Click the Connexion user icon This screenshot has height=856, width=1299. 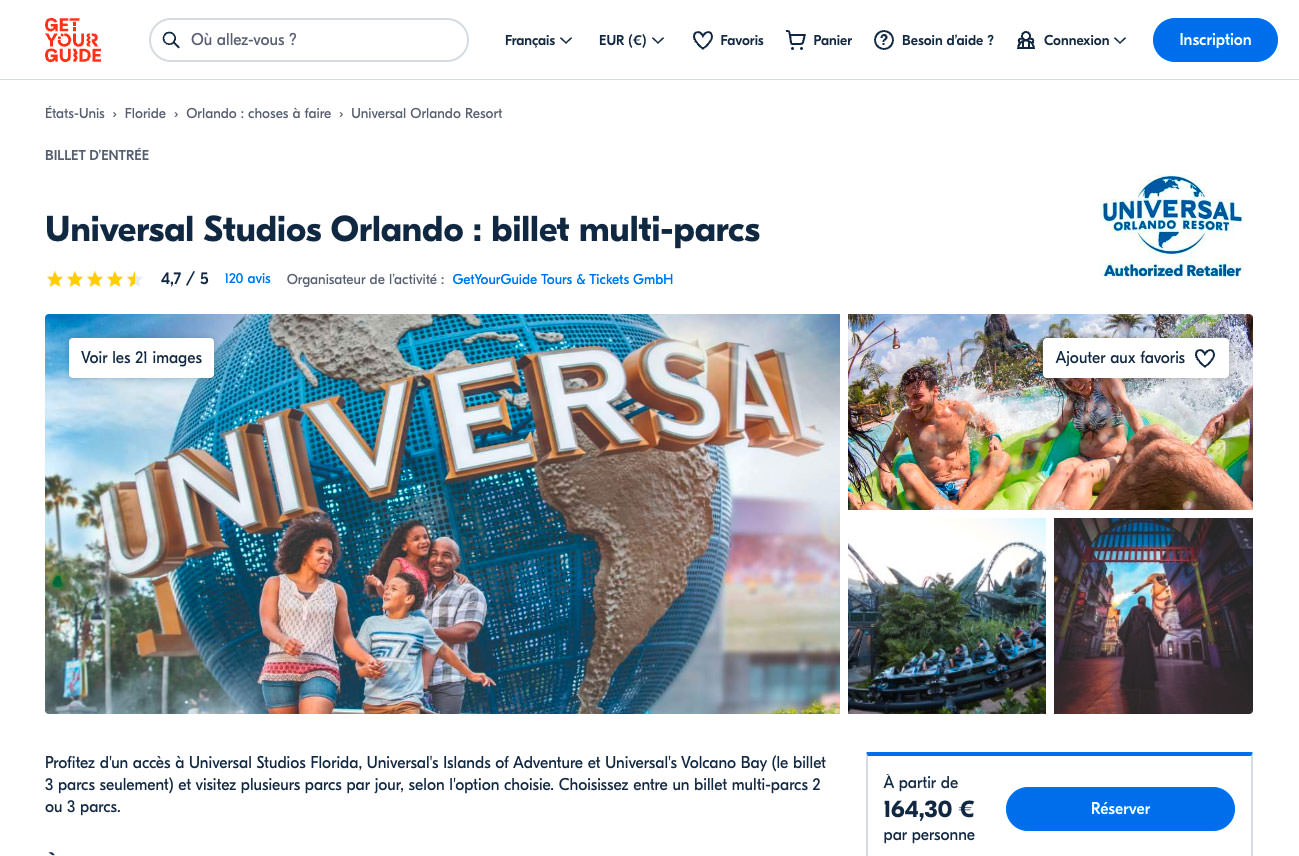click(x=1026, y=40)
